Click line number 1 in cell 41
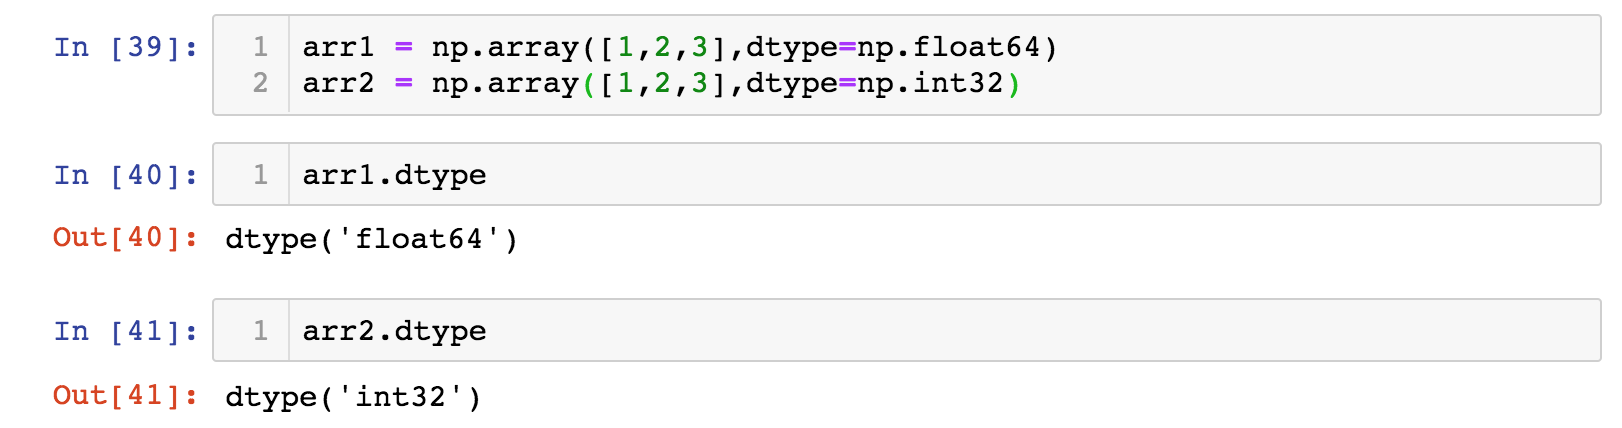 pyautogui.click(x=260, y=330)
